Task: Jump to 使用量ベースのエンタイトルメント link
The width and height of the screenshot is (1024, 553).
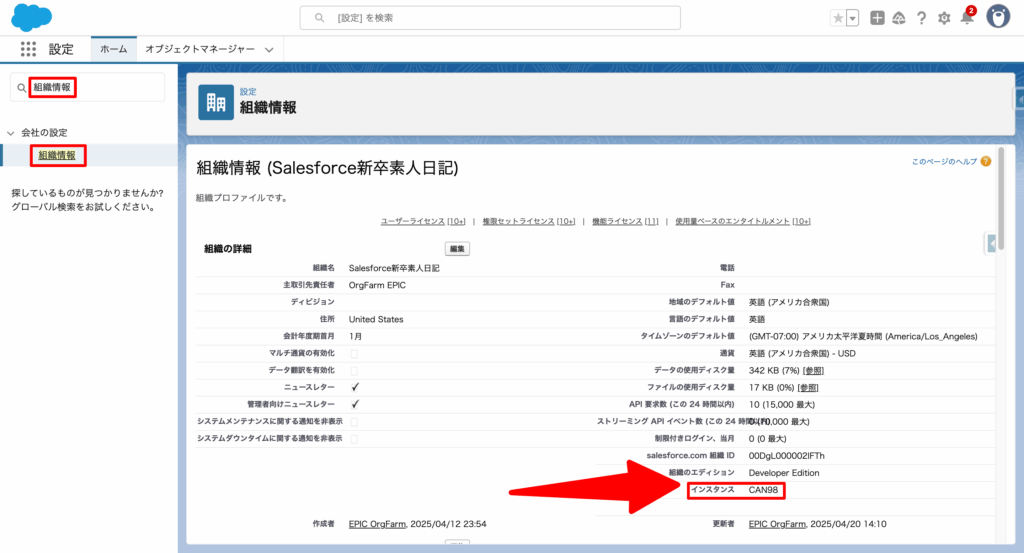Action: [x=743, y=221]
